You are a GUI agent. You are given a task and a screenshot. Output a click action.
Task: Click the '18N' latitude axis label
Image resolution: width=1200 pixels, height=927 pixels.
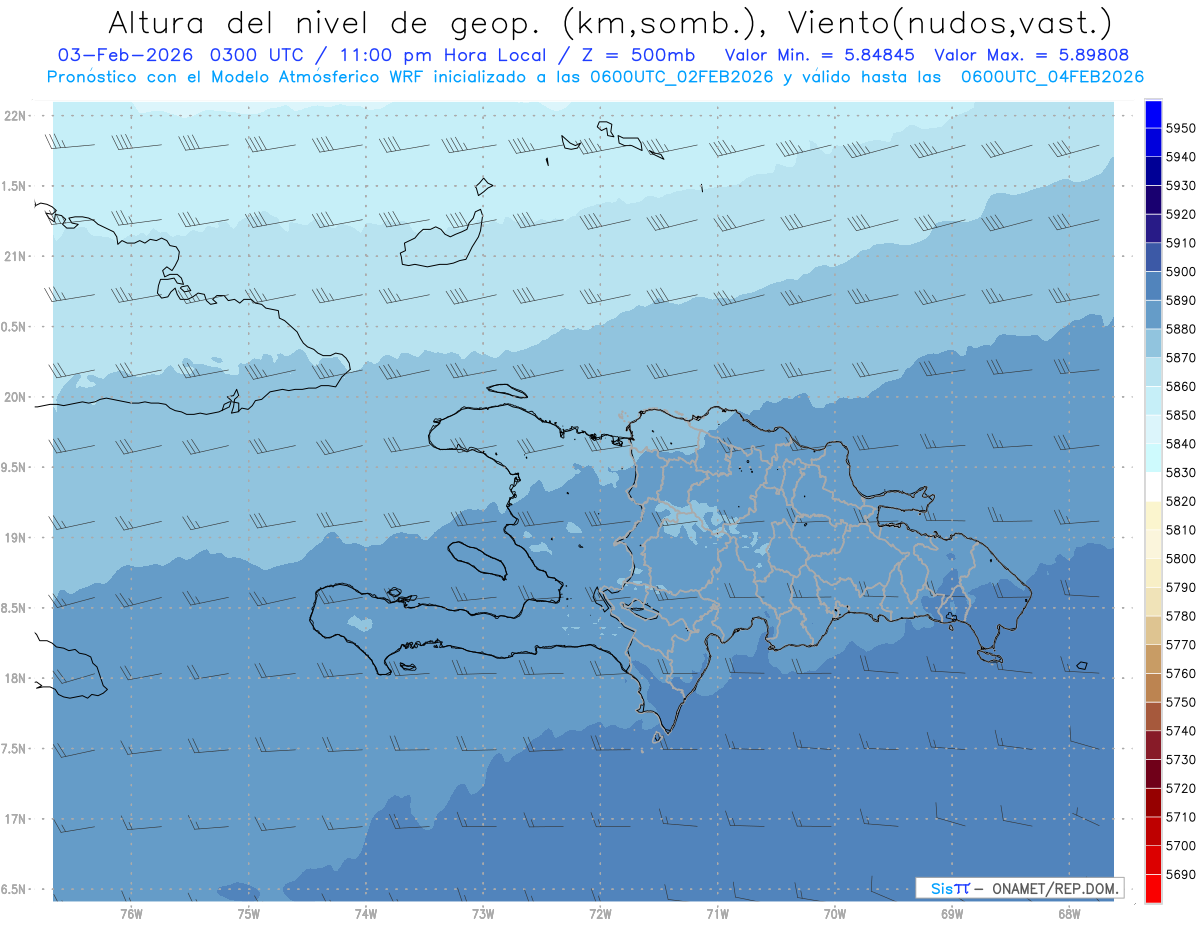click(x=15, y=678)
